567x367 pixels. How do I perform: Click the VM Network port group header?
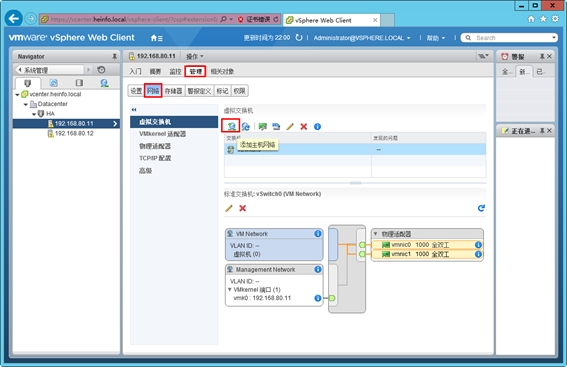pyautogui.click(x=274, y=234)
